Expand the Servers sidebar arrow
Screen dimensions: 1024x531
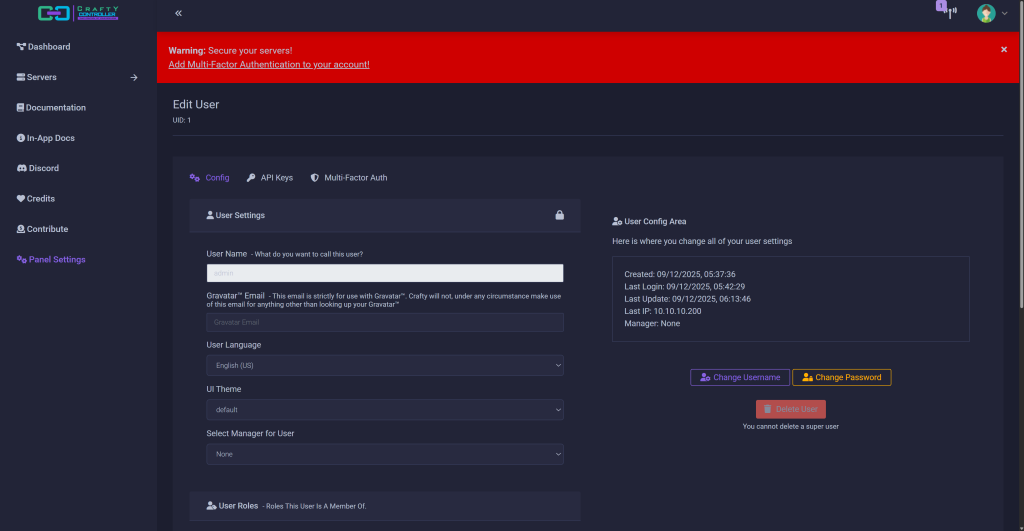coord(134,77)
